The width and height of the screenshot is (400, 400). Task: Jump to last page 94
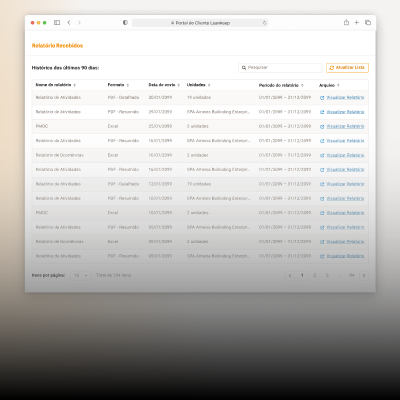tap(351, 275)
